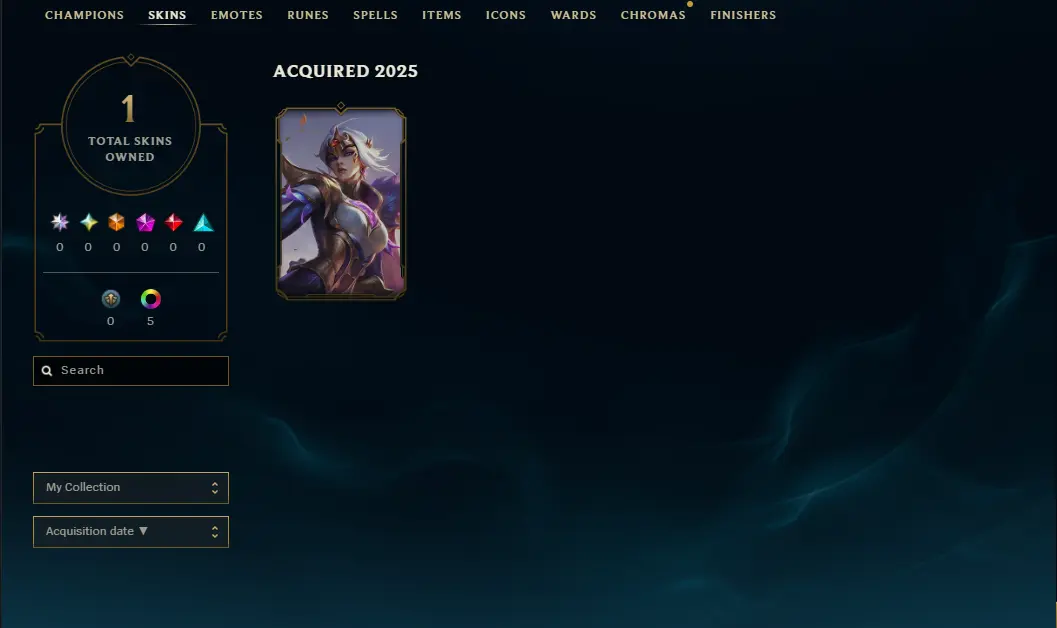Viewport: 1057px width, 628px height.
Task: Switch to the Emotes tab
Action: (x=237, y=15)
